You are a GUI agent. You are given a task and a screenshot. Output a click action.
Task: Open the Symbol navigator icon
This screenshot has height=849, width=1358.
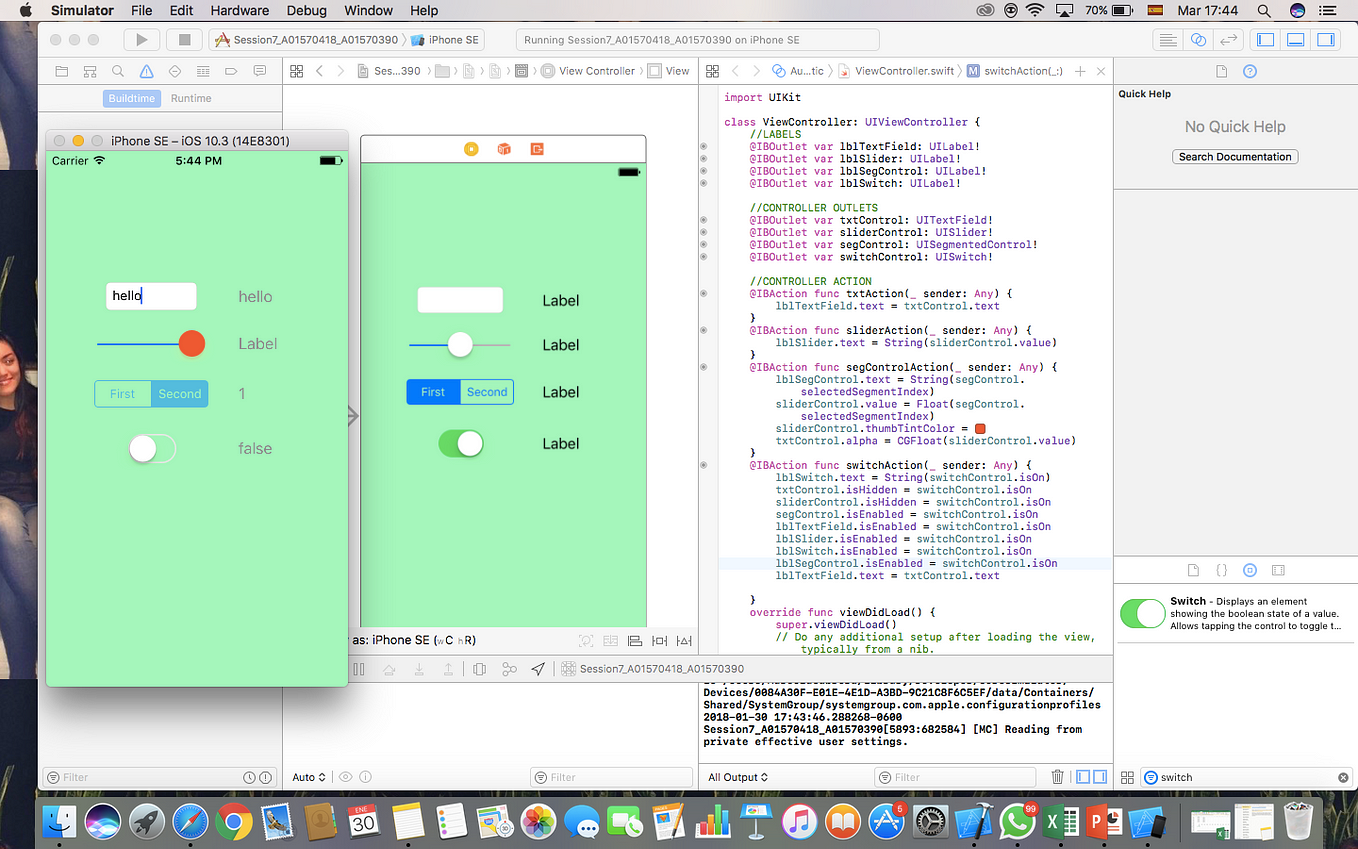coord(90,71)
